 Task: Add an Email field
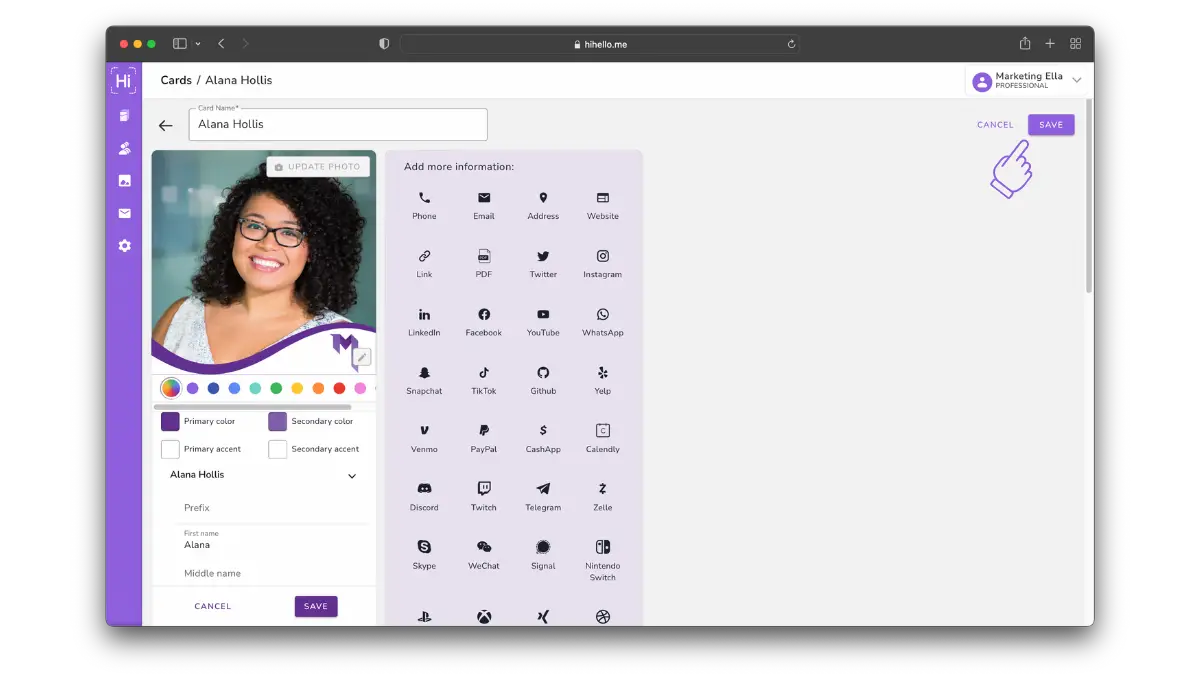(x=484, y=205)
